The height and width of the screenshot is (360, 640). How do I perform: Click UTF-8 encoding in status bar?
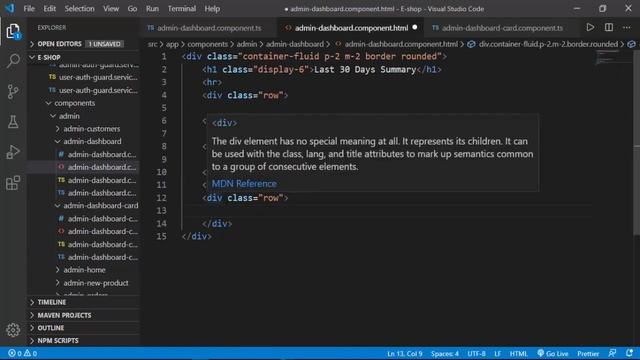tap(476, 353)
